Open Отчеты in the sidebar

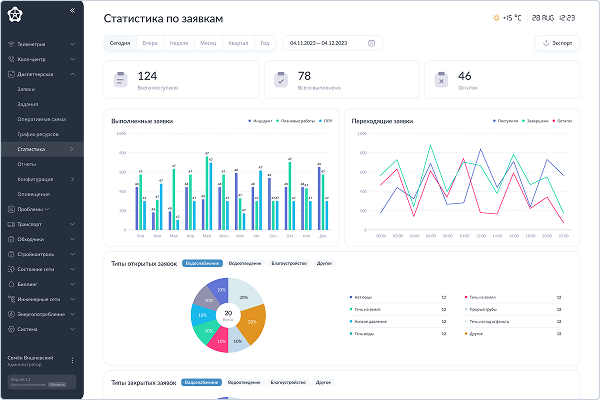click(x=27, y=164)
